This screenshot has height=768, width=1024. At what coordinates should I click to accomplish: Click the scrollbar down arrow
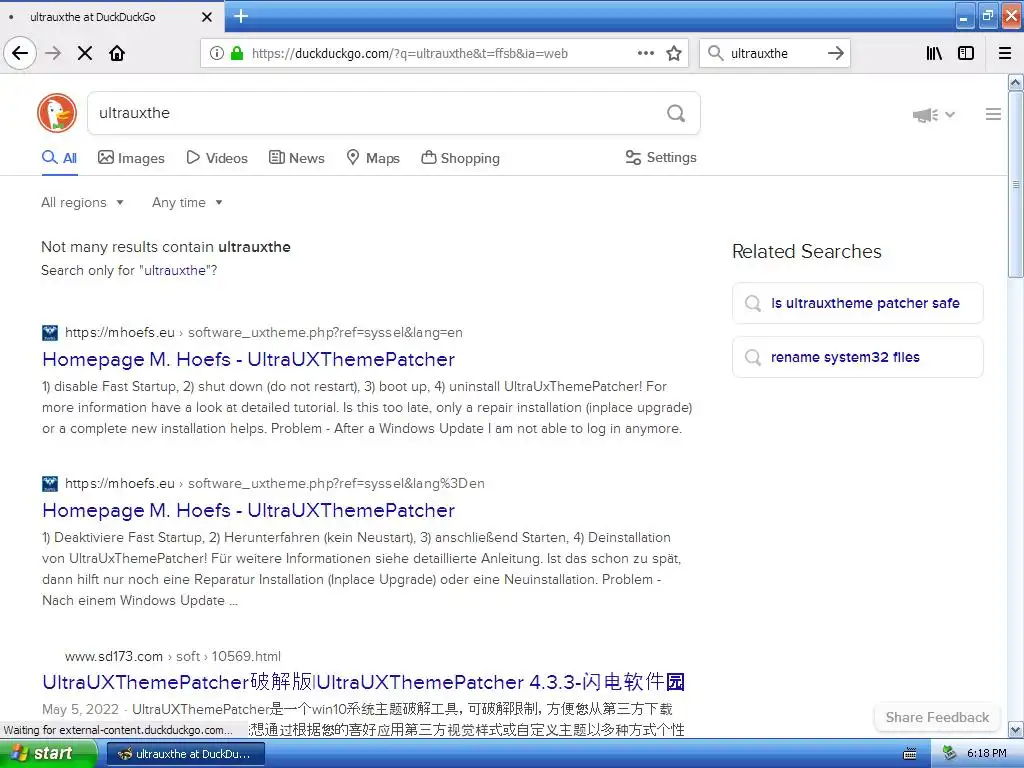click(x=1016, y=729)
